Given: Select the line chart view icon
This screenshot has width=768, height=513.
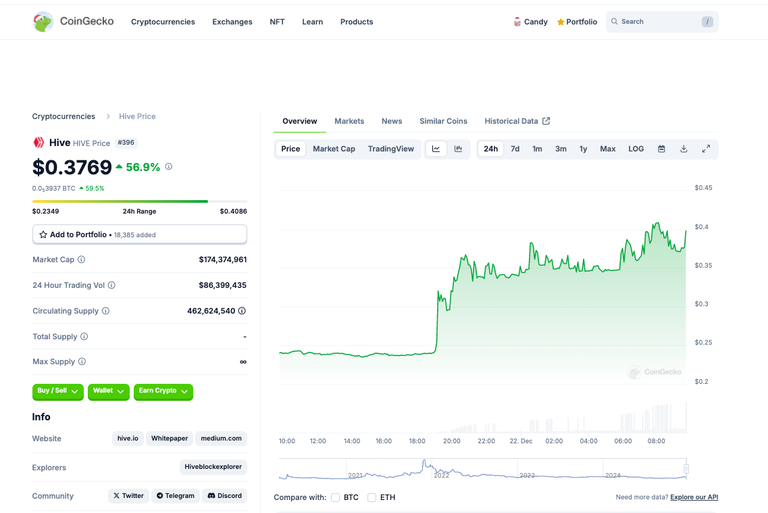Looking at the screenshot, I should (x=436, y=149).
